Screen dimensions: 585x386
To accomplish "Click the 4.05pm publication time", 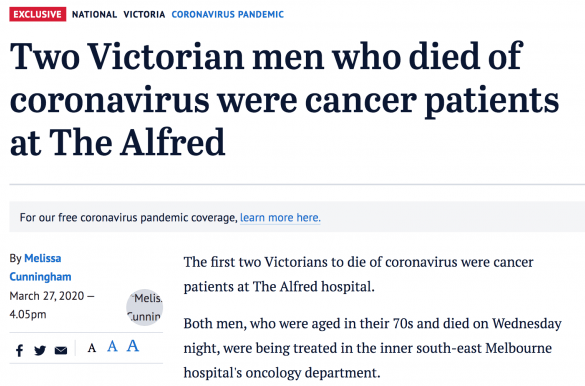I will coord(28,314).
